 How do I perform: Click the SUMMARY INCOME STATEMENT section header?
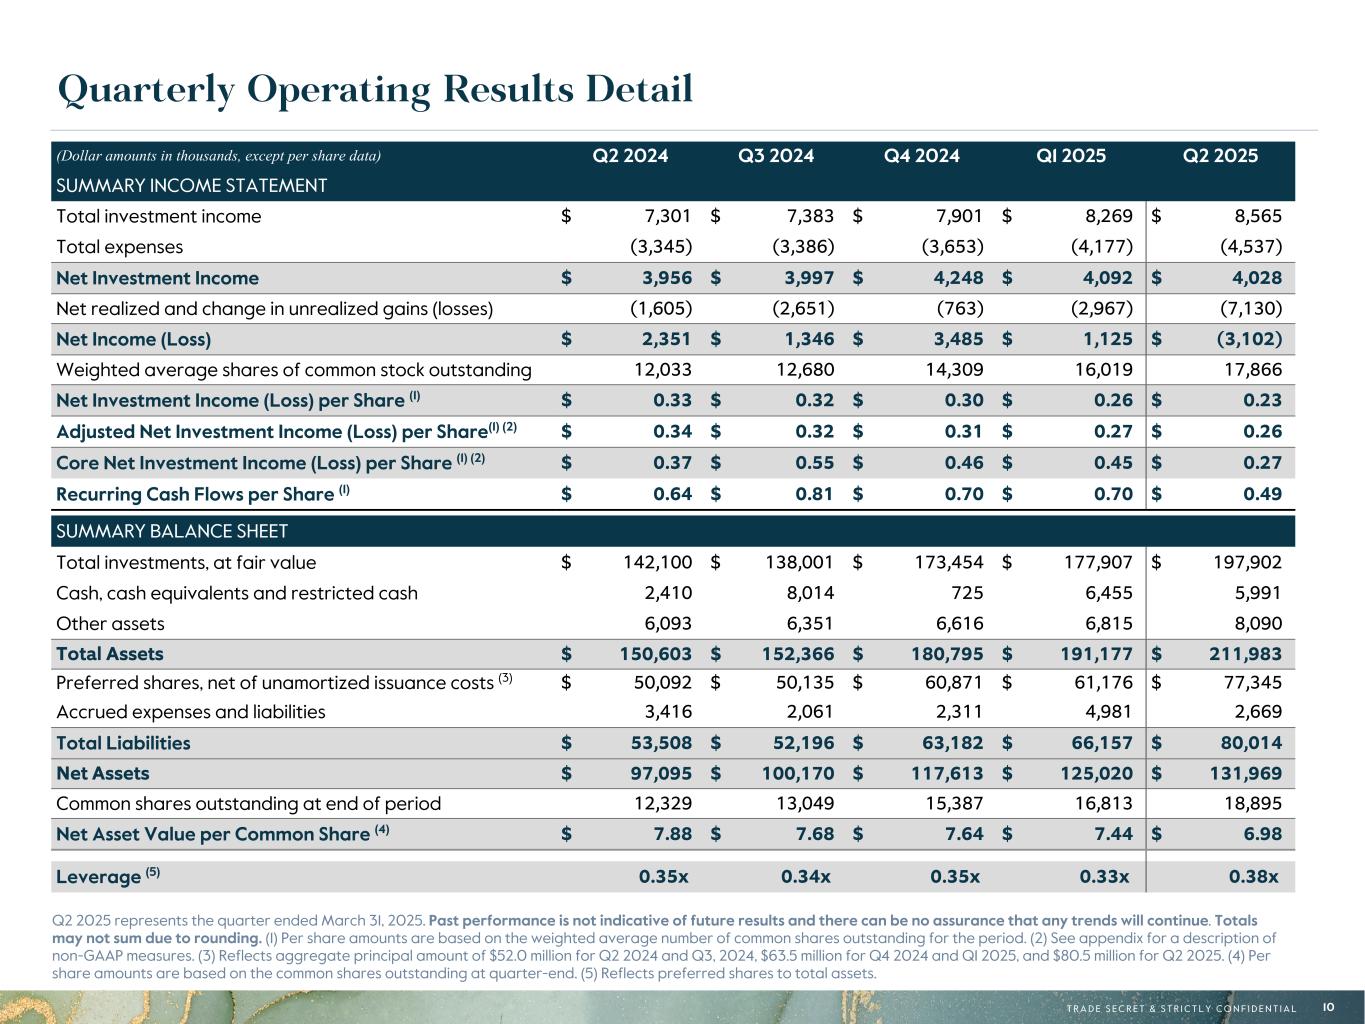coord(192,185)
